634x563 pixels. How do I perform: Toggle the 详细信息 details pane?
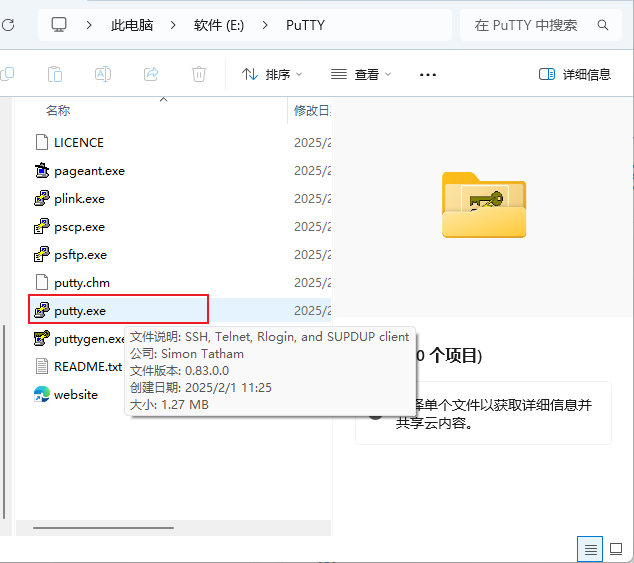[x=575, y=74]
